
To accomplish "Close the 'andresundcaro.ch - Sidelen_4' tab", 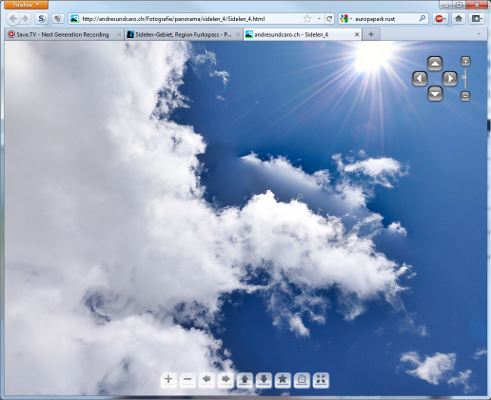I will click(x=357, y=34).
